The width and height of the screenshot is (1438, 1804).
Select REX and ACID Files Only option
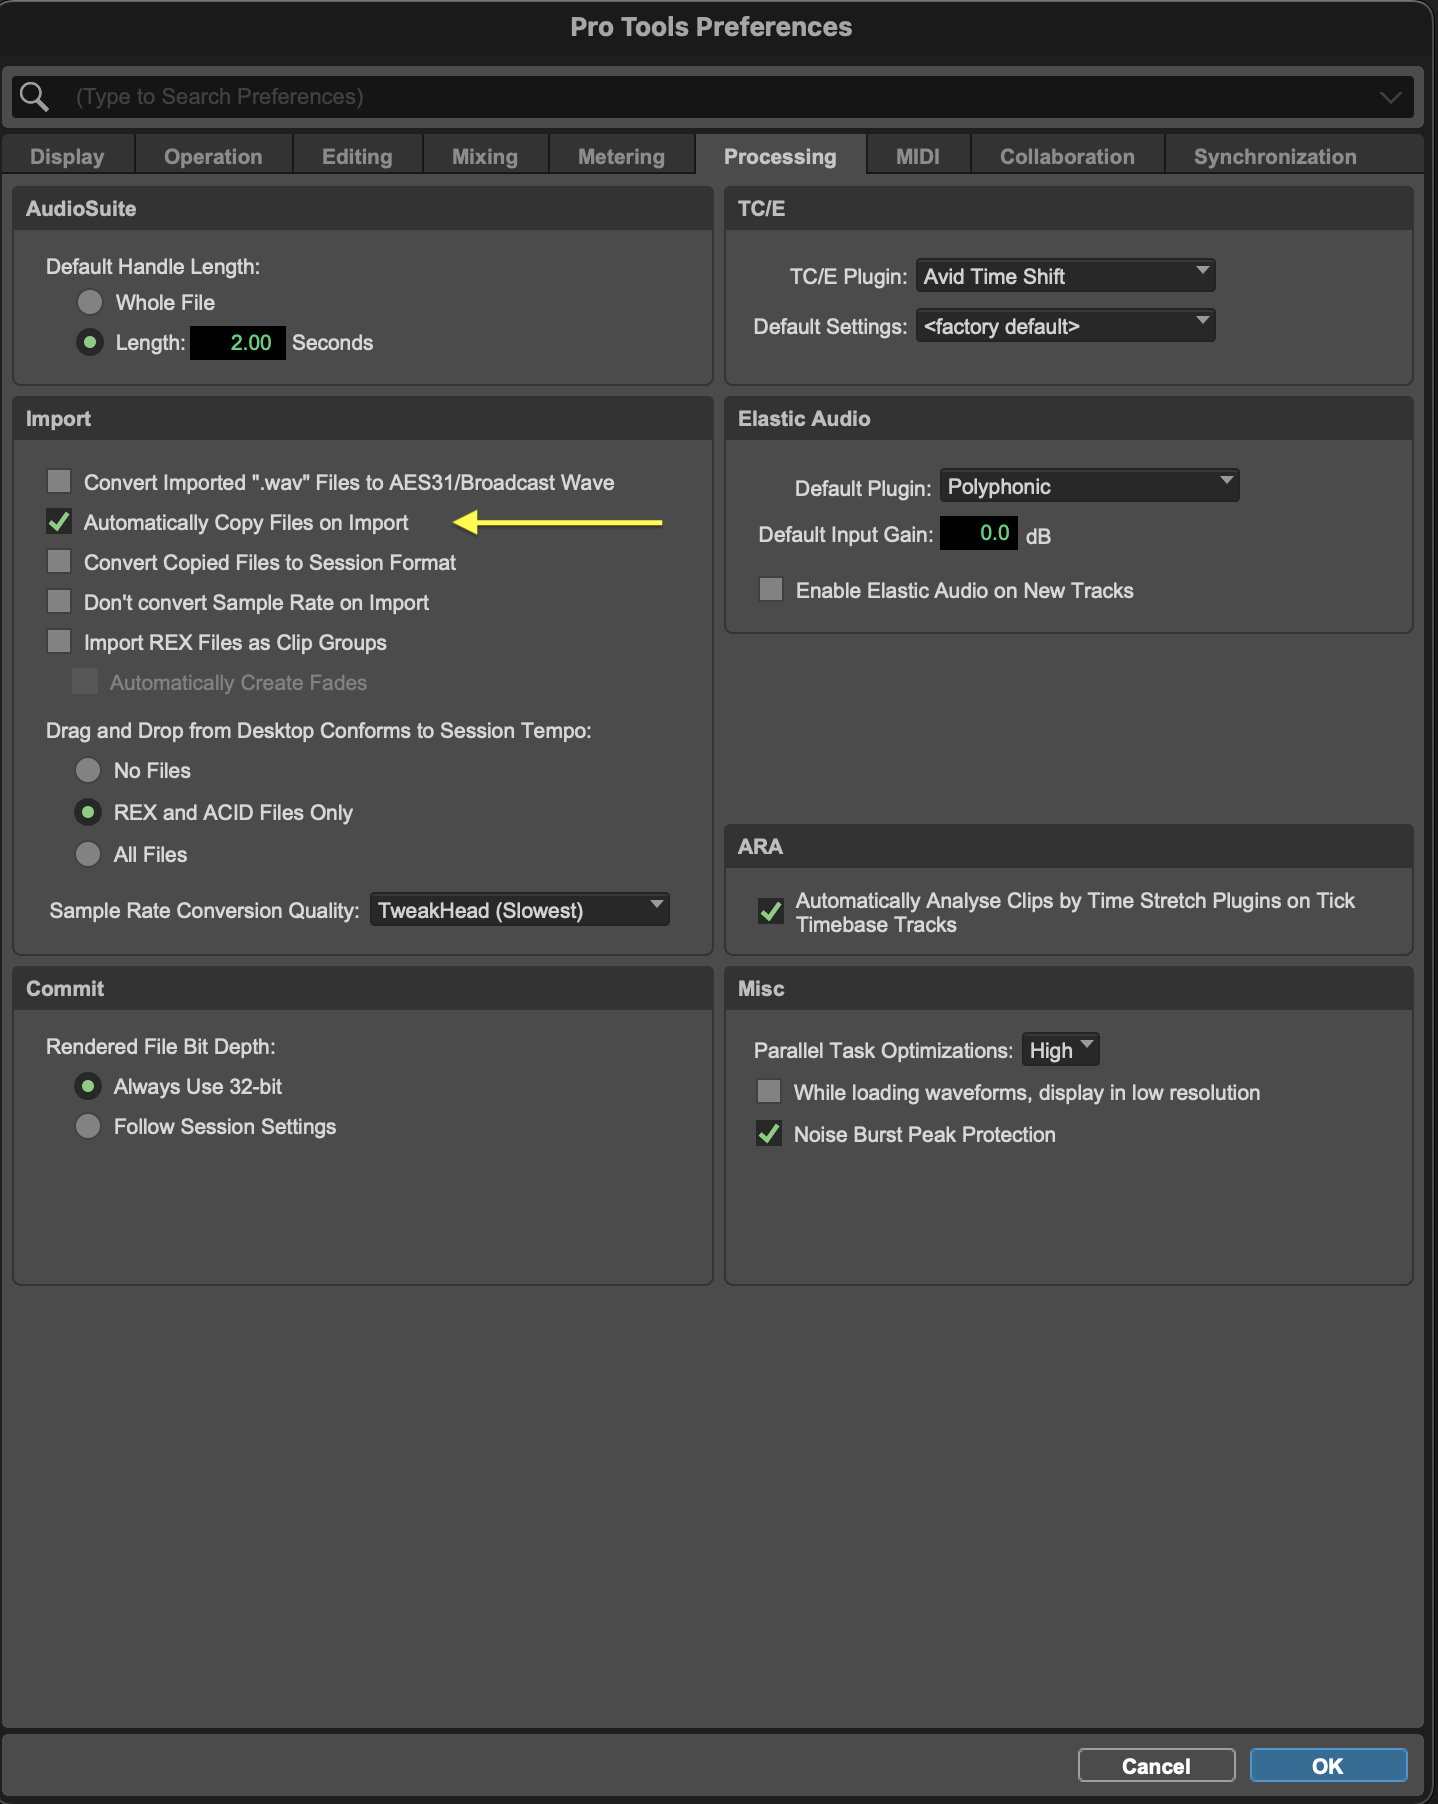pos(88,812)
